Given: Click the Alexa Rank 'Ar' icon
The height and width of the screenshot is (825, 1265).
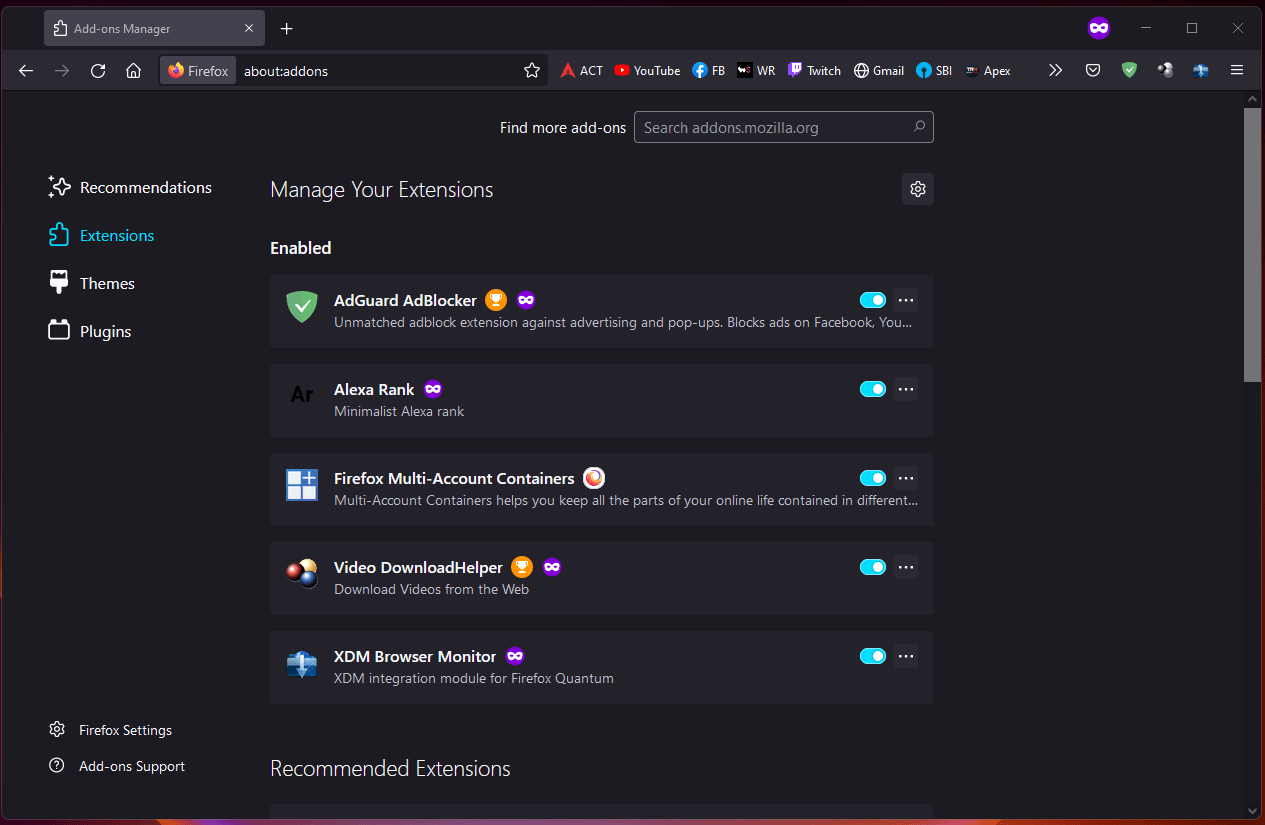Looking at the screenshot, I should pyautogui.click(x=302, y=395).
